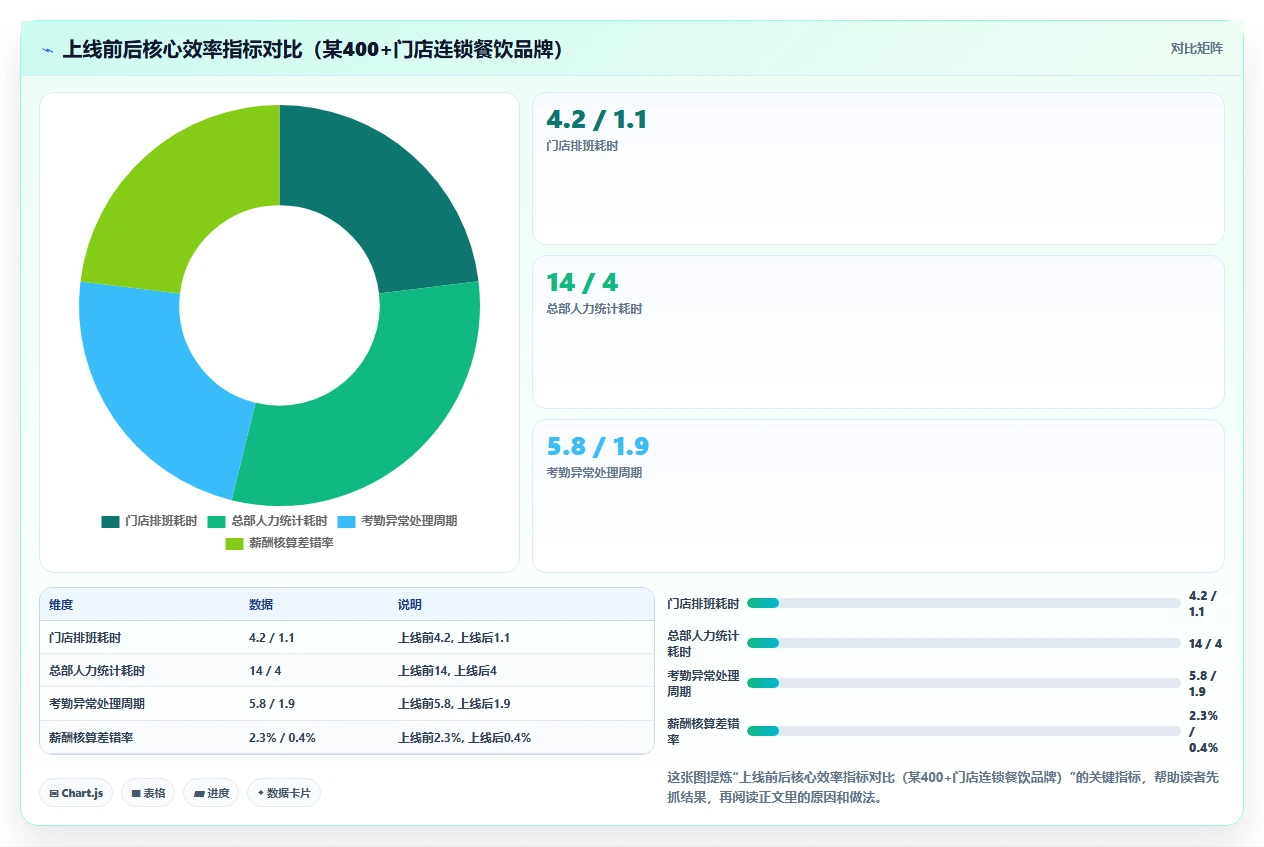Click the Chart.js tag chip
1264x847 pixels.
pyautogui.click(x=77, y=793)
